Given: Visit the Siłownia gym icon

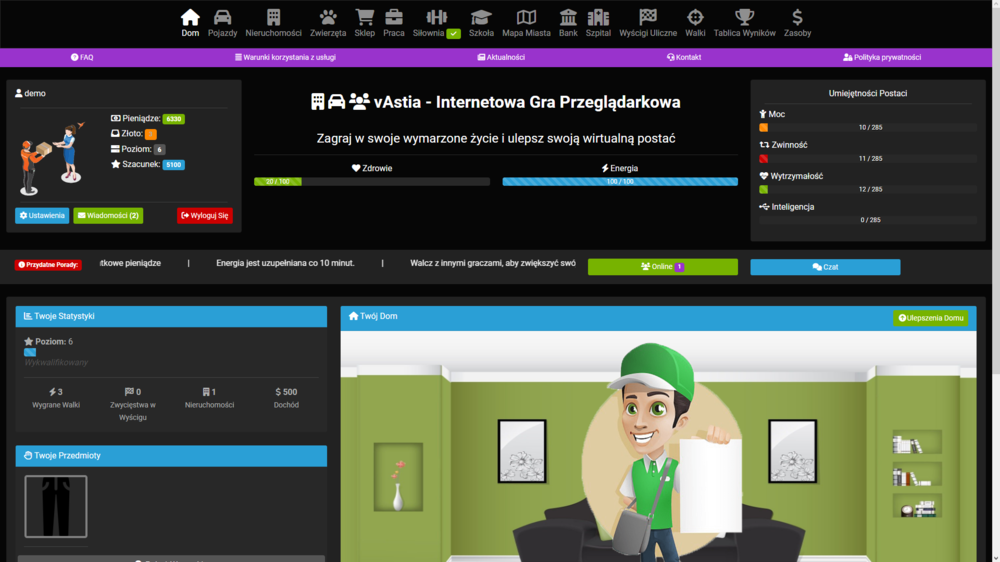Looking at the screenshot, I should pyautogui.click(x=436, y=17).
